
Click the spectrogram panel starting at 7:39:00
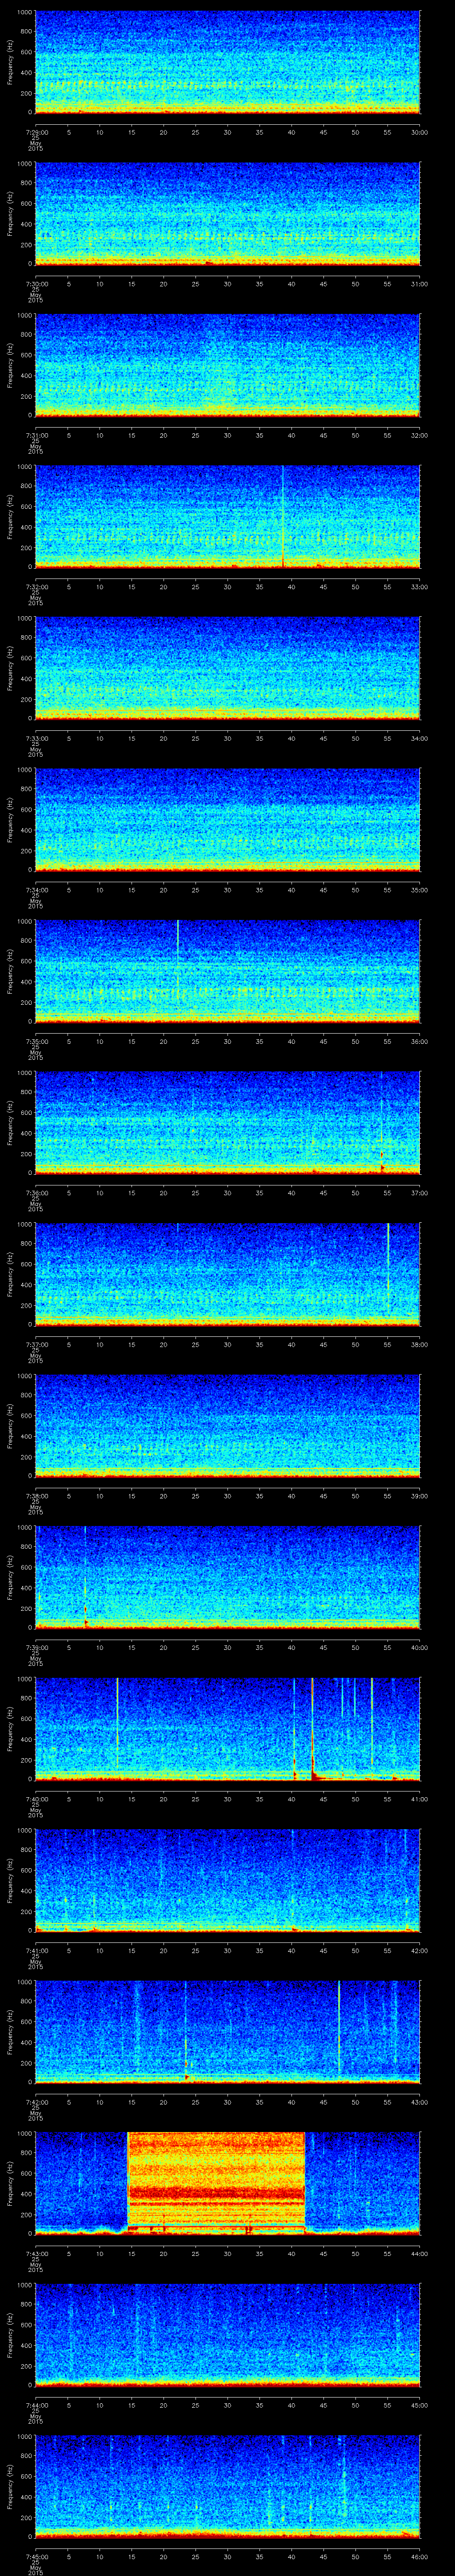pos(227,1577)
